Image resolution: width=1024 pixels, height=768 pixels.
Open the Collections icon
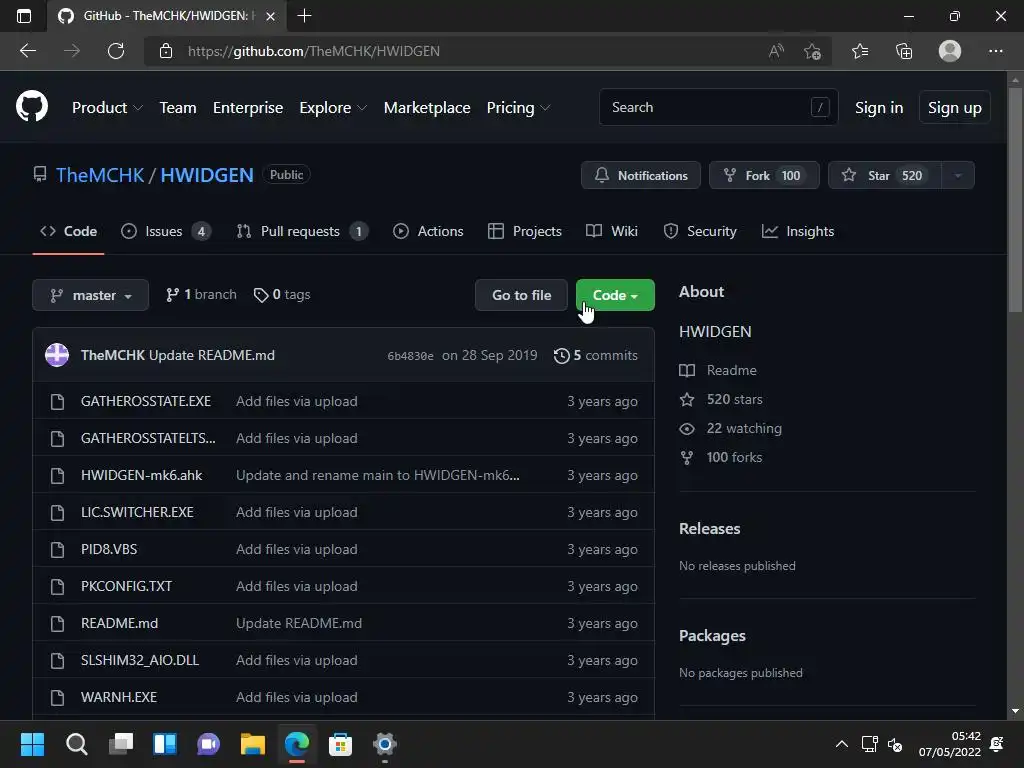[x=904, y=51]
